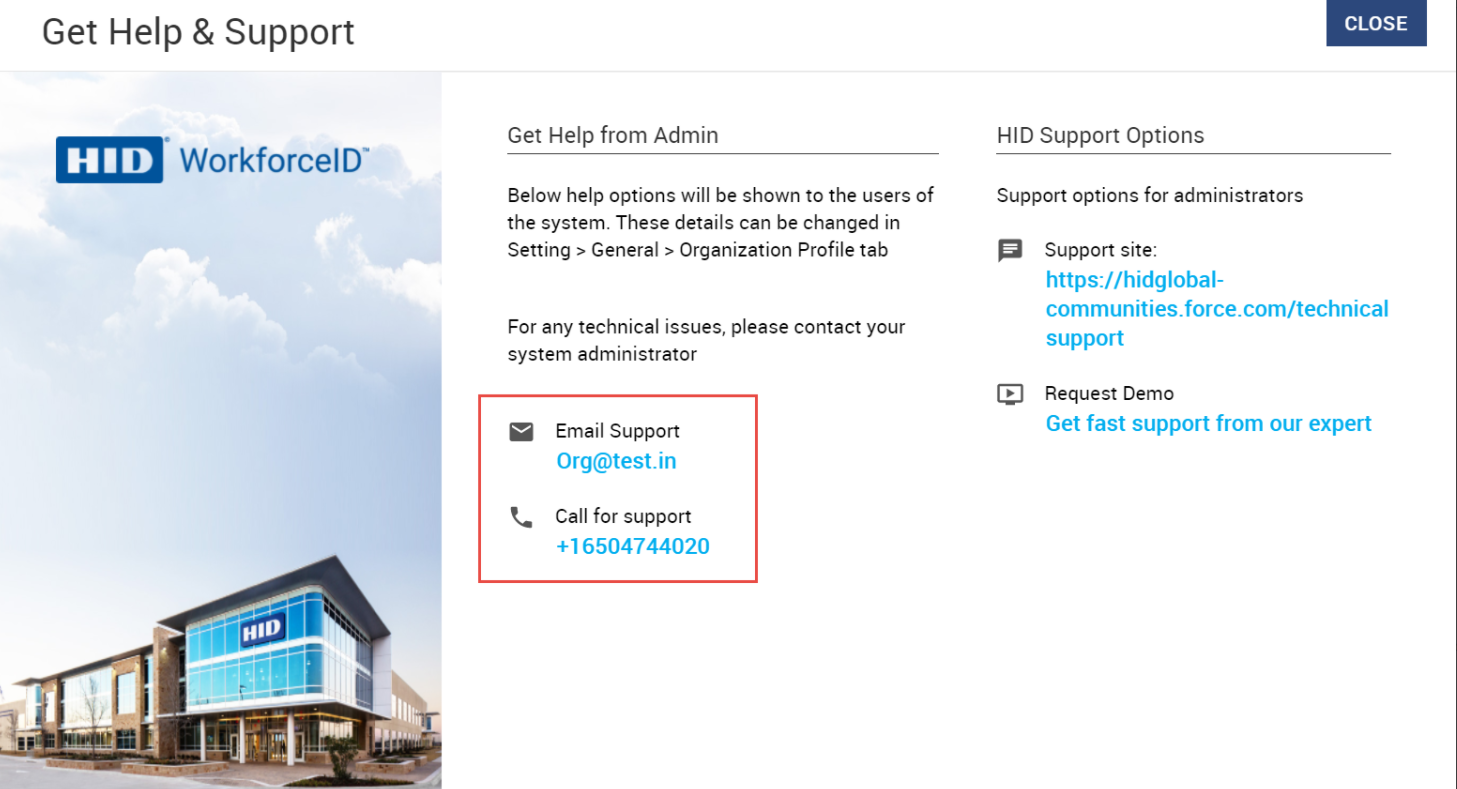Click the chat bubble icon beside Support site

pyautogui.click(x=1010, y=250)
